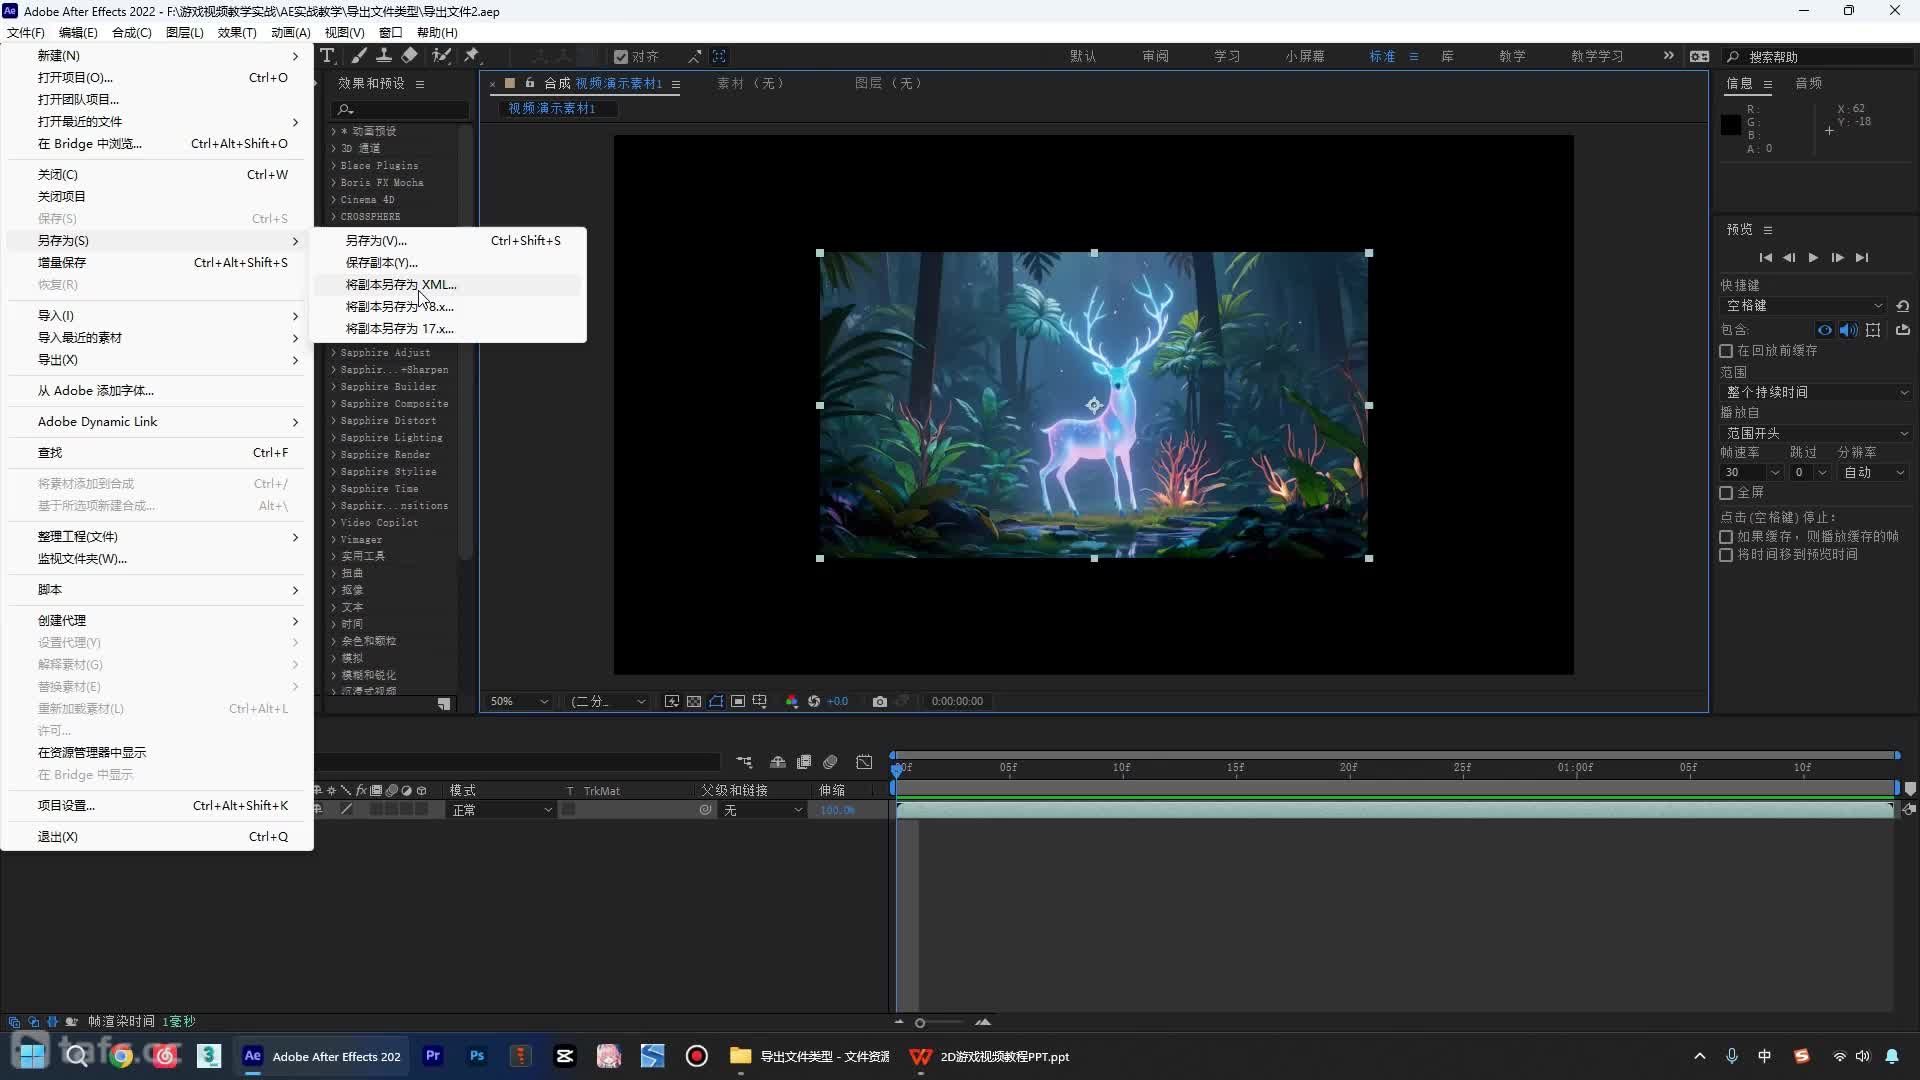Toggle the 对齐 snapping checkbox
Image resolution: width=1920 pixels, height=1080 pixels.
pyautogui.click(x=621, y=57)
